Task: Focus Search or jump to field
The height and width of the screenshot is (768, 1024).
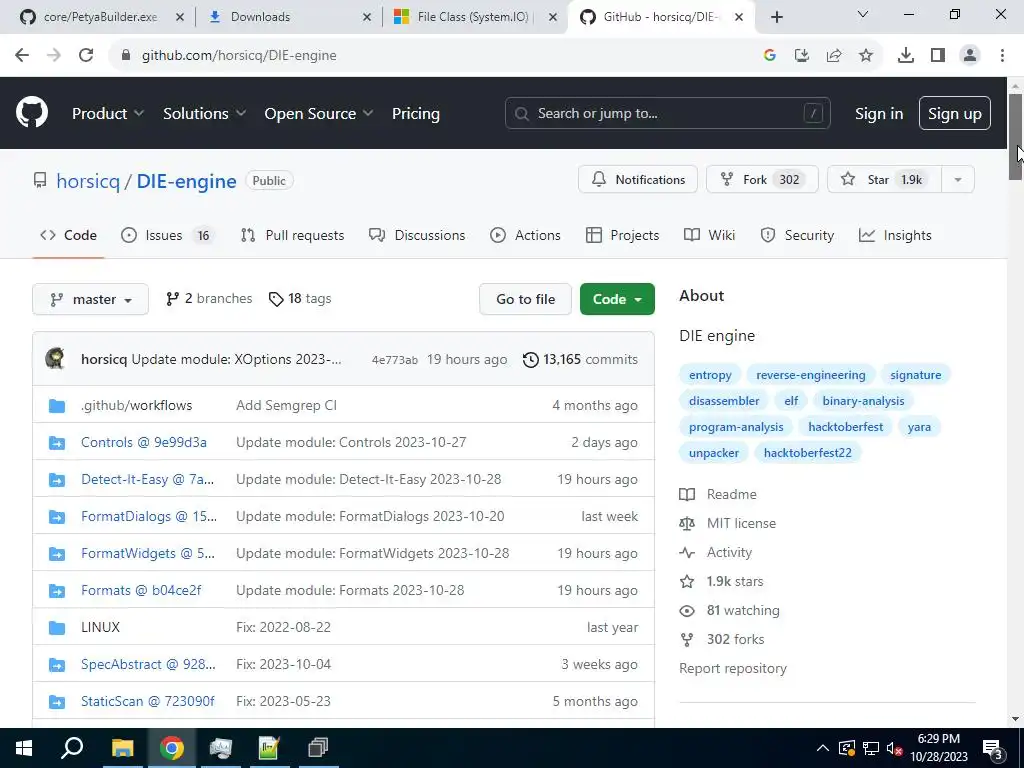Action: pos(667,114)
